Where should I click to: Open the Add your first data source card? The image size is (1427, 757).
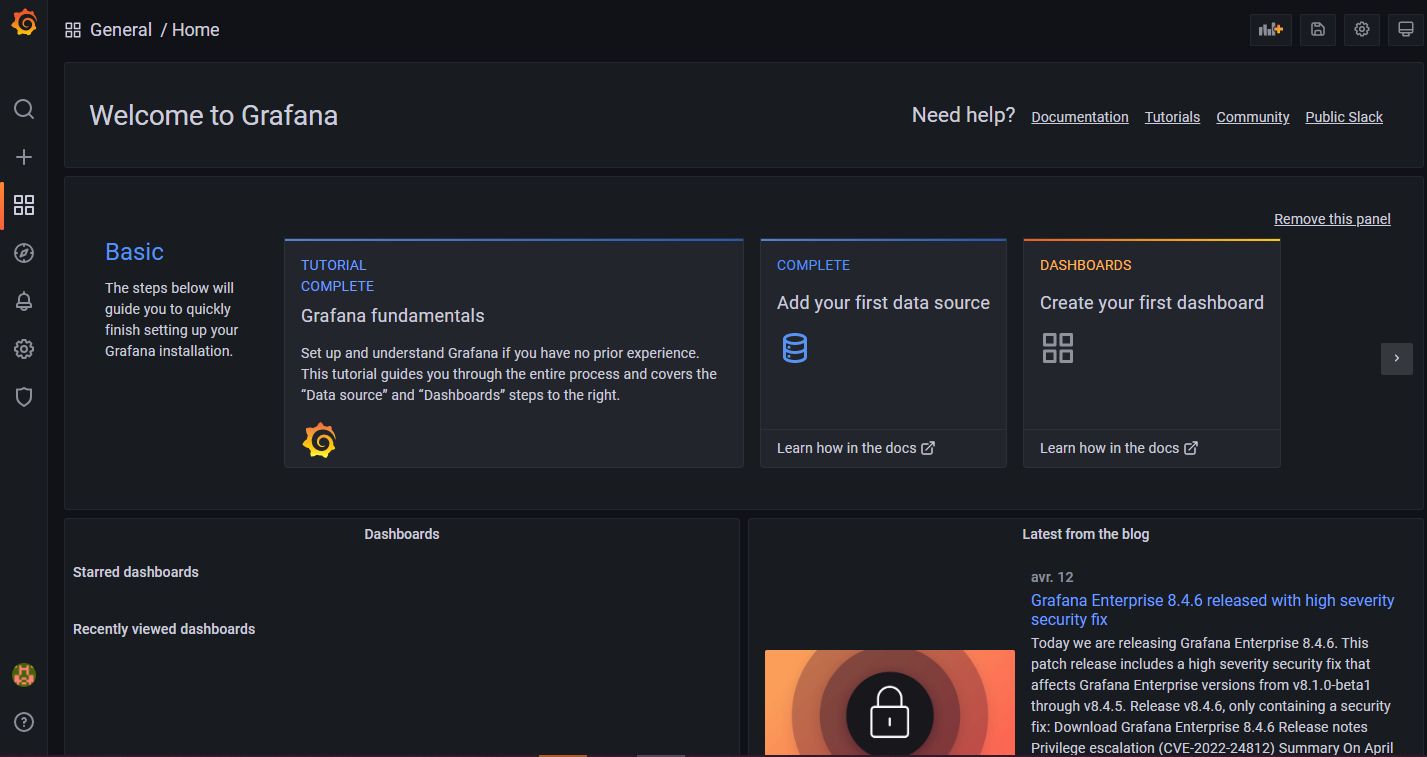point(883,353)
